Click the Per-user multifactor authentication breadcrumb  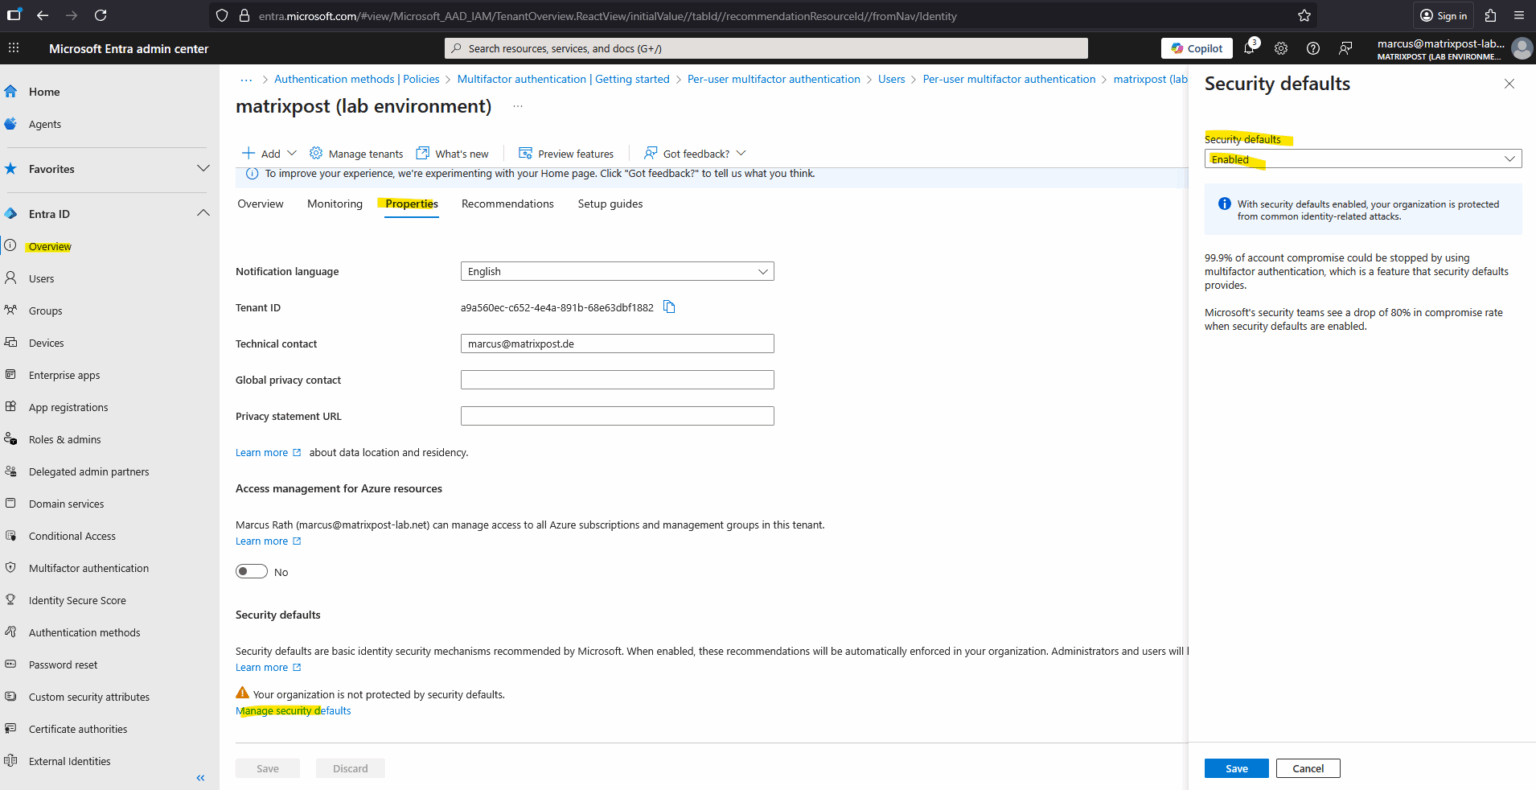[773, 79]
